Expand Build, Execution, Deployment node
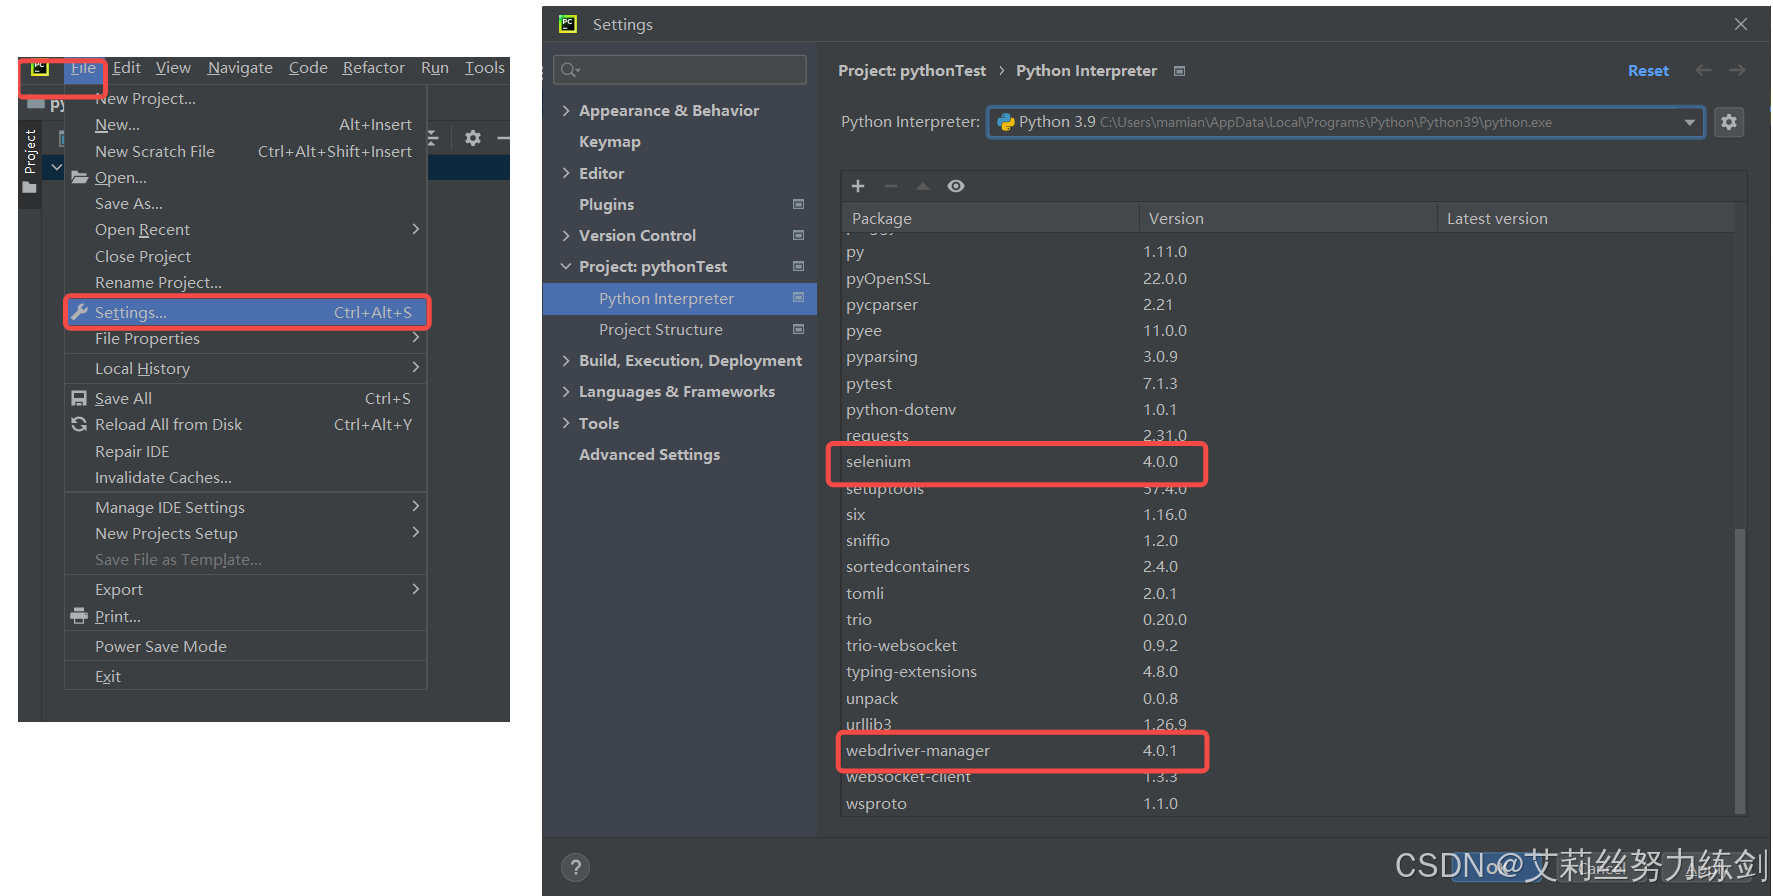This screenshot has width=1773, height=896. [x=566, y=360]
